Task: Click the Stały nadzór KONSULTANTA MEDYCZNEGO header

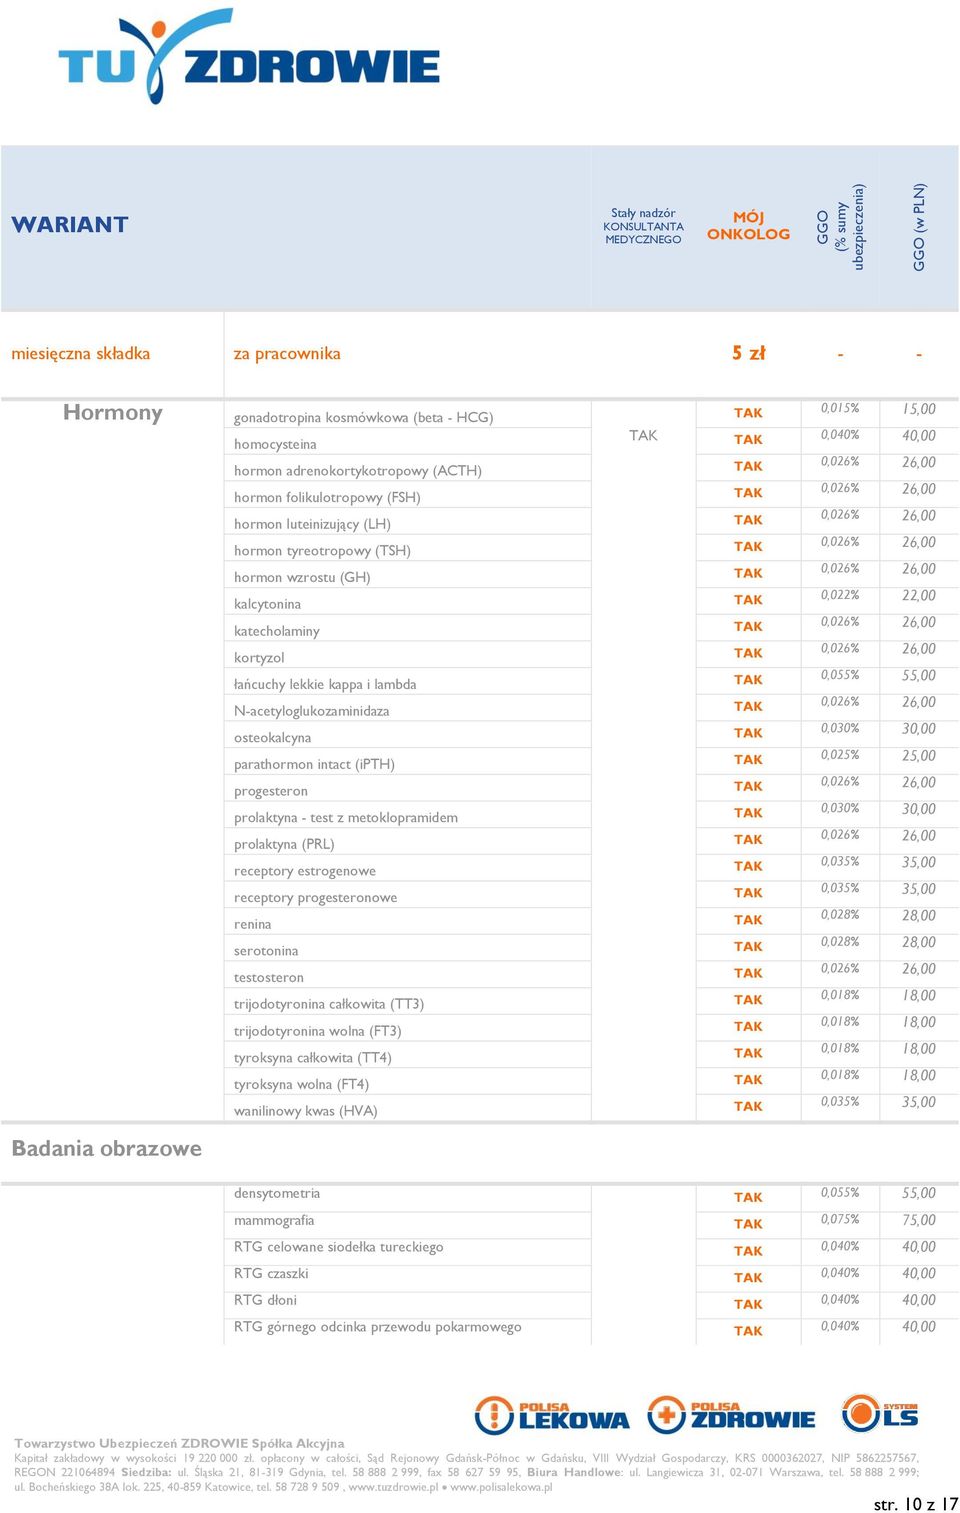Action: (x=643, y=226)
